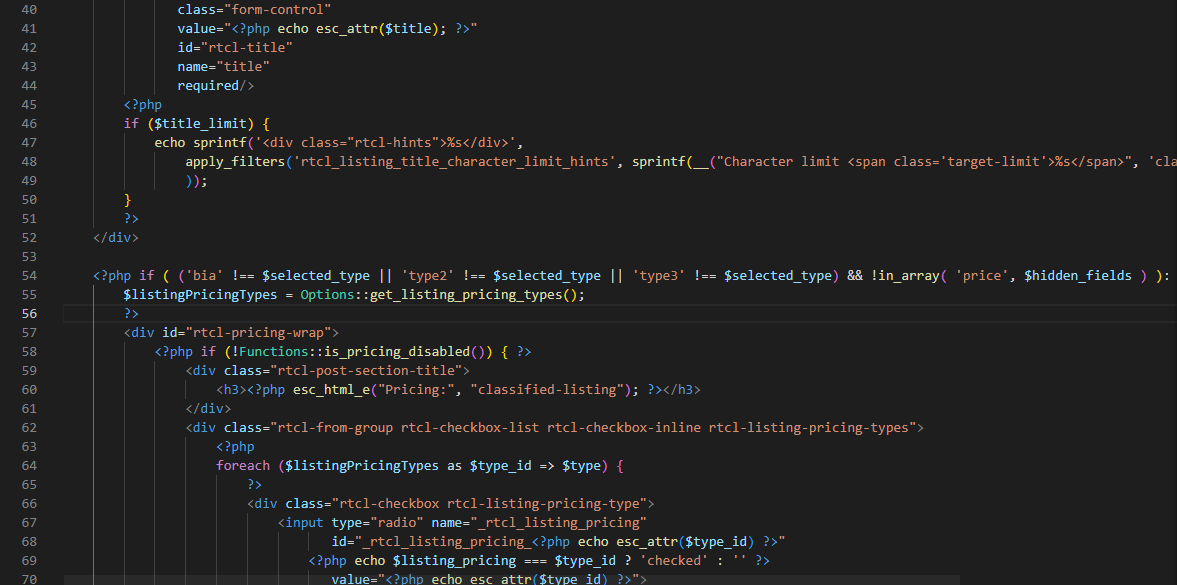Click the 'checked' string on line 69
The width and height of the screenshot is (1177, 585).
tap(674, 560)
